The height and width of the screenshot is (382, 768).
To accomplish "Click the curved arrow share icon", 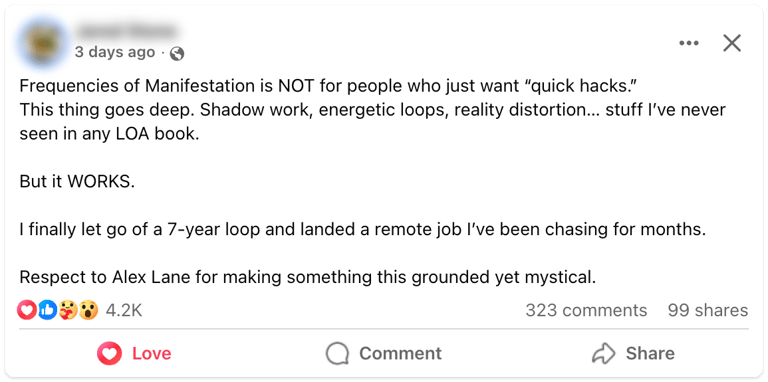I will coord(603,353).
